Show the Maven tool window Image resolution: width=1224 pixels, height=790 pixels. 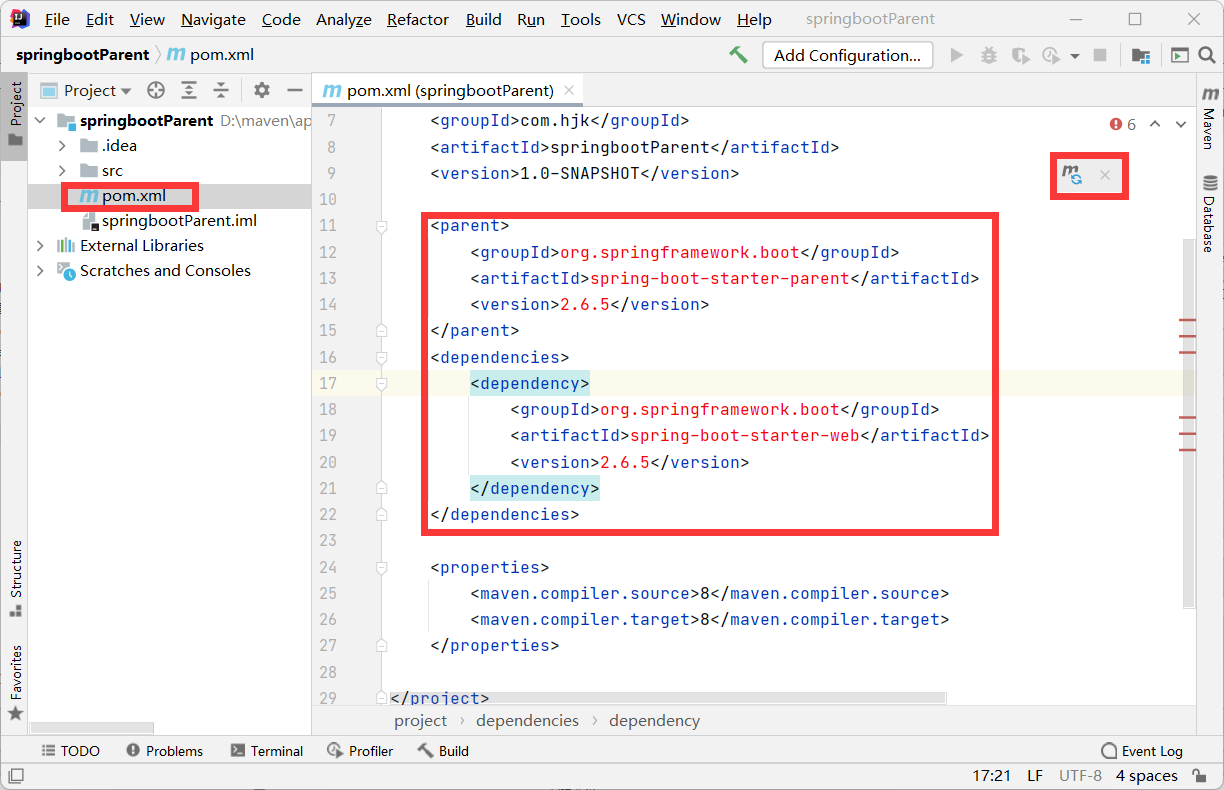coord(1210,120)
